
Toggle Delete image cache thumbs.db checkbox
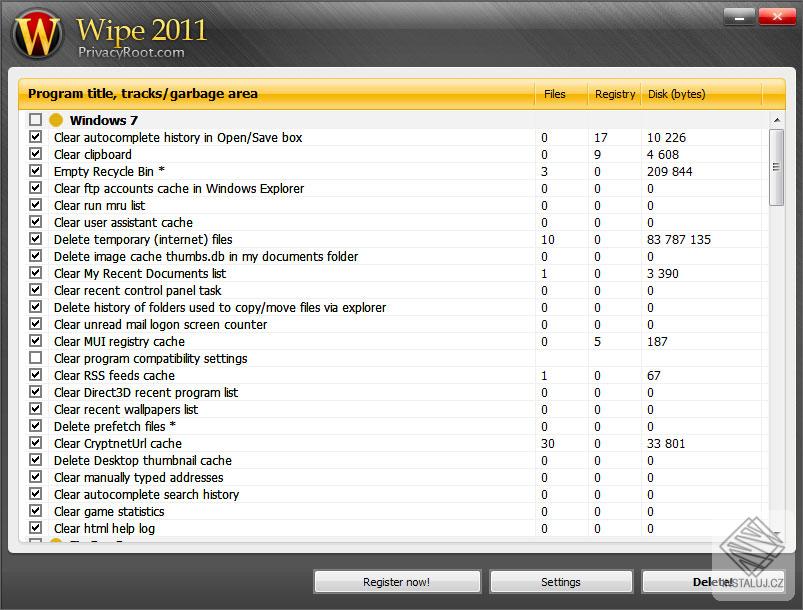click(x=35, y=256)
